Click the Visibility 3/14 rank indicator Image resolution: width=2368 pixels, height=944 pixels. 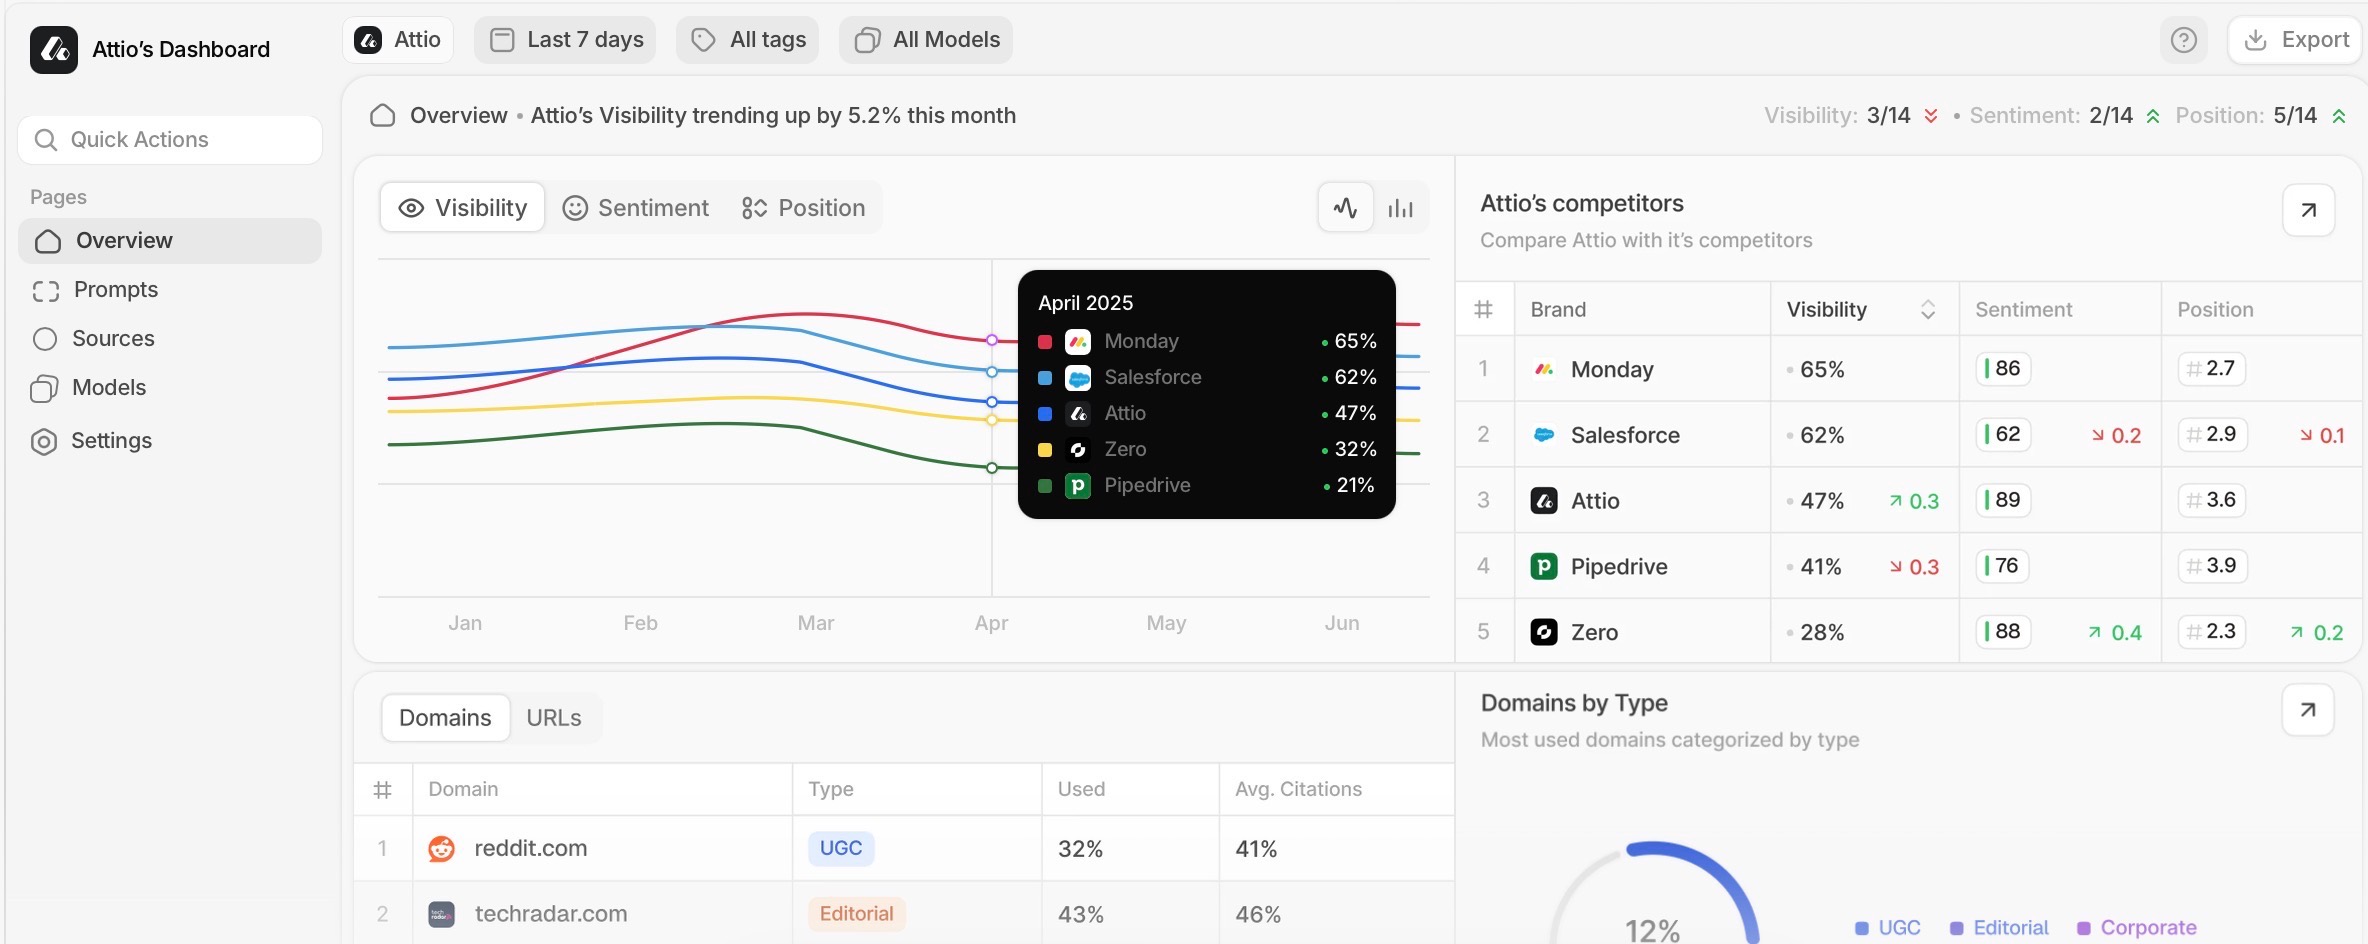click(x=1851, y=116)
